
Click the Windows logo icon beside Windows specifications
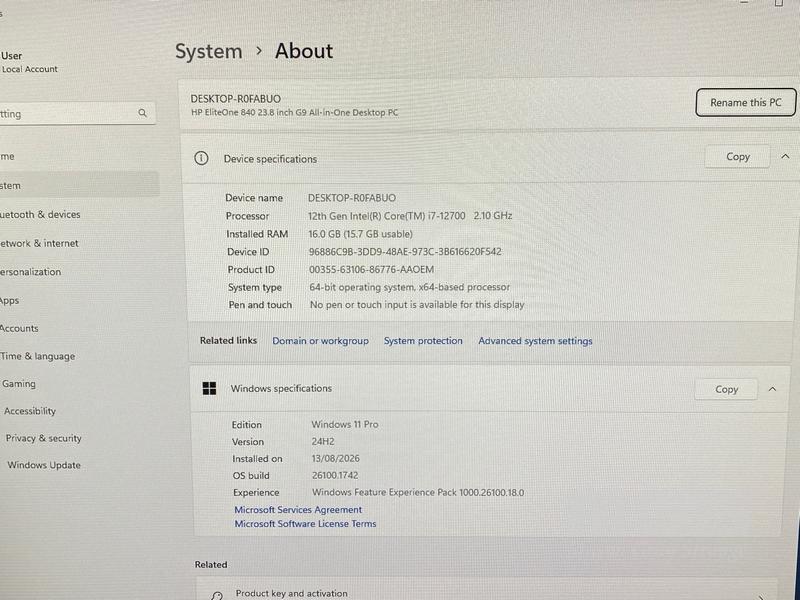209,388
